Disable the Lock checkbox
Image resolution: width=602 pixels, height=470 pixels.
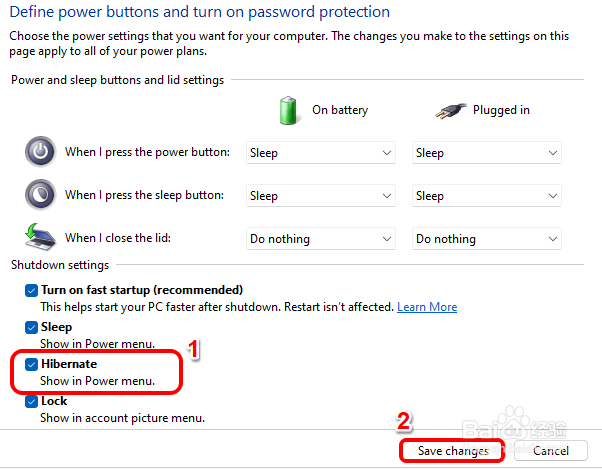(x=31, y=401)
